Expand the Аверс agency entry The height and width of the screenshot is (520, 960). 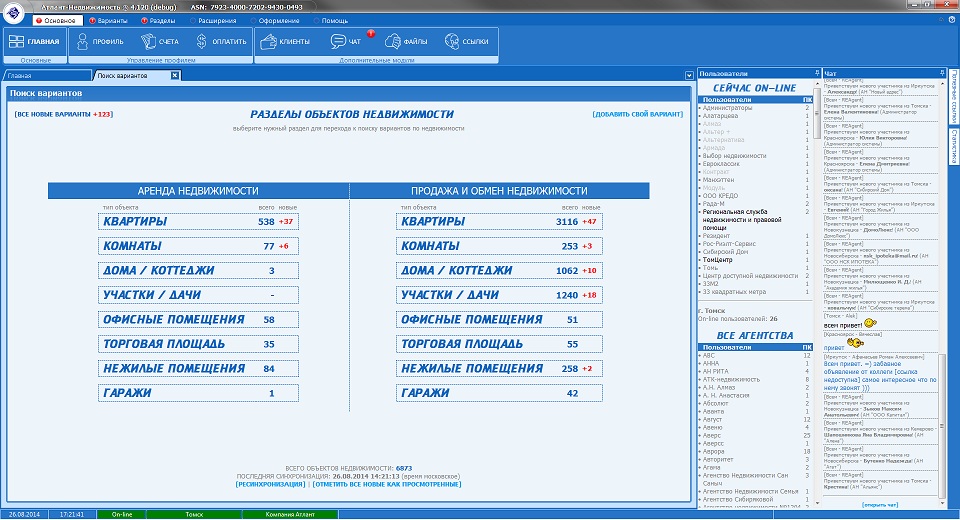[700, 435]
